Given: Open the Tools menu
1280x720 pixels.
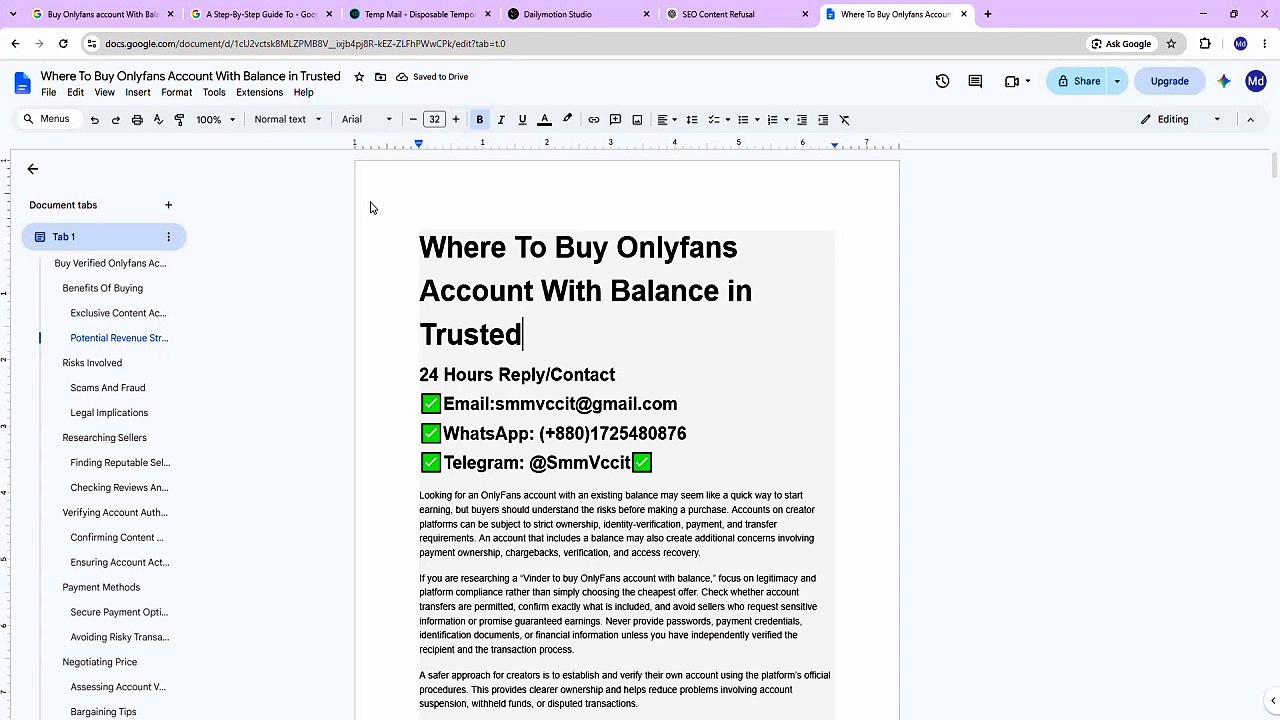Looking at the screenshot, I should point(214,92).
